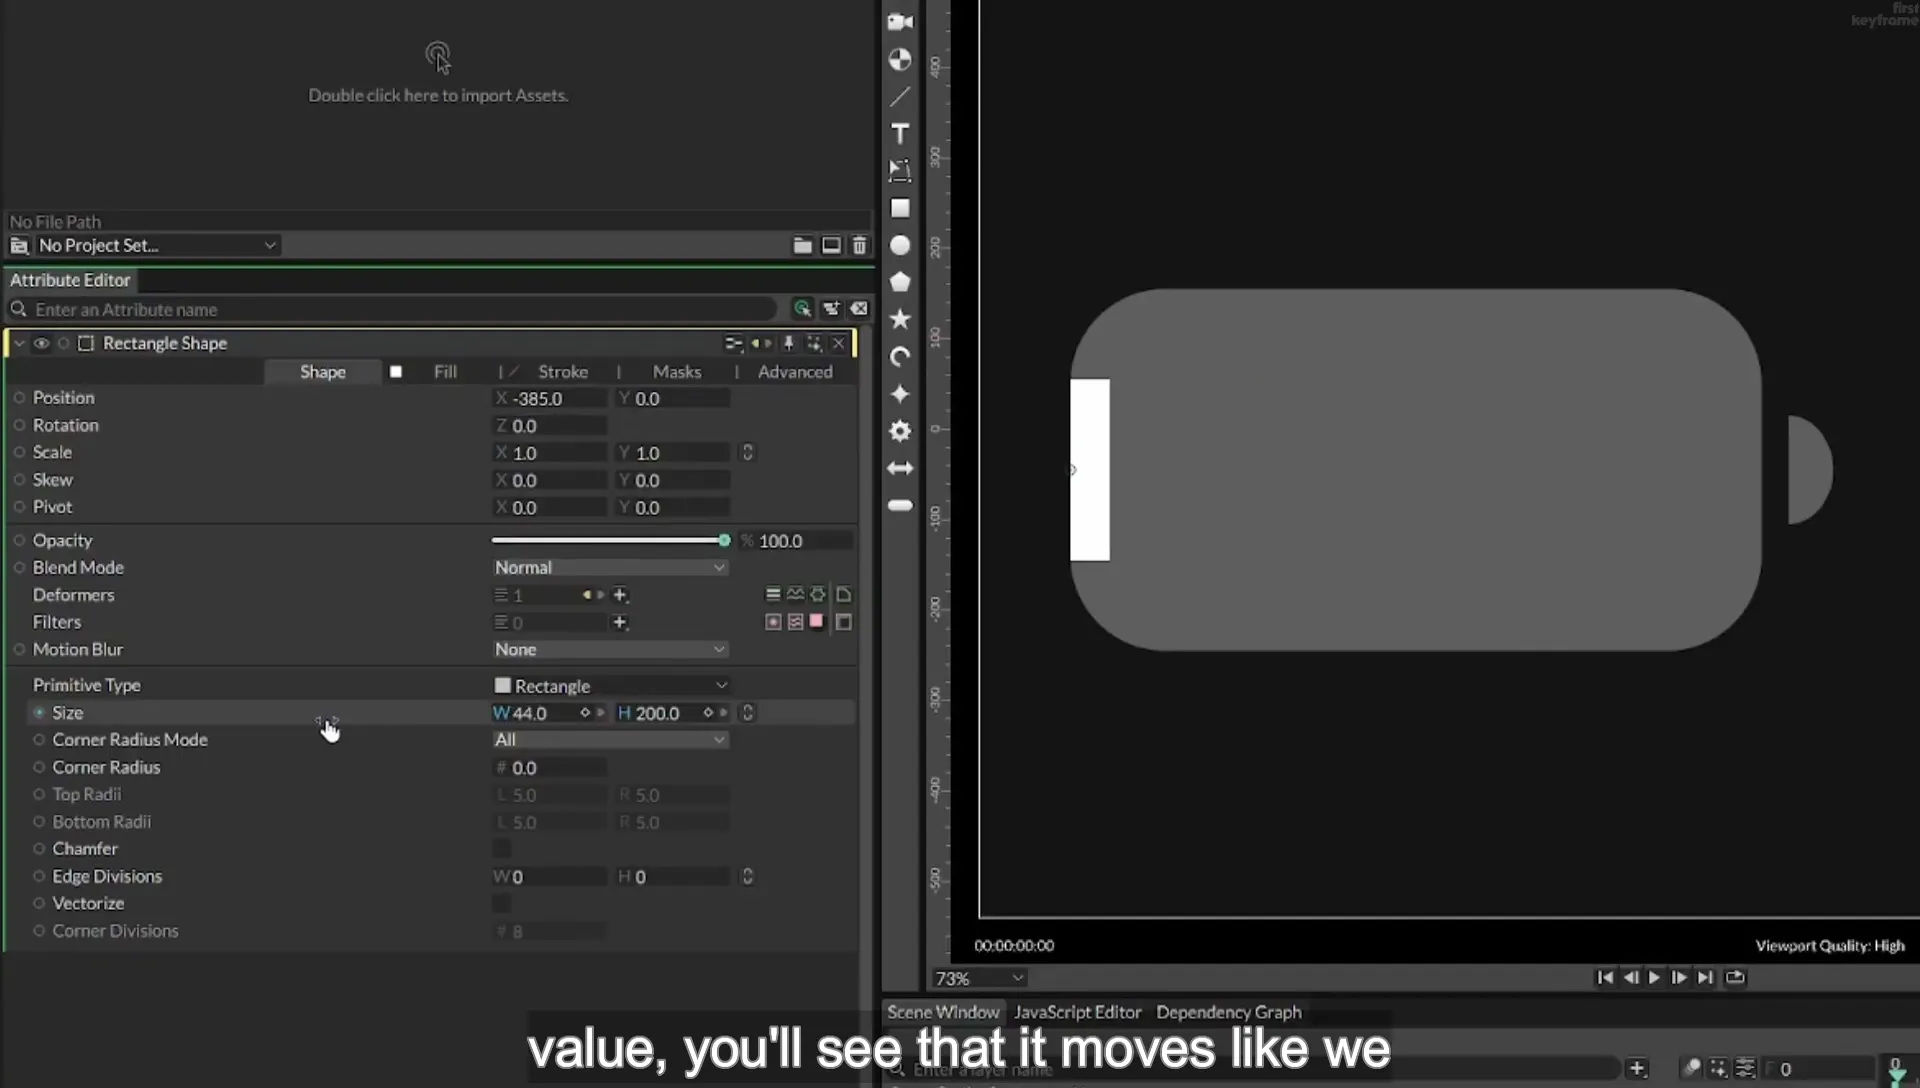Open the Corner Radius Mode dropdown

tap(610, 740)
